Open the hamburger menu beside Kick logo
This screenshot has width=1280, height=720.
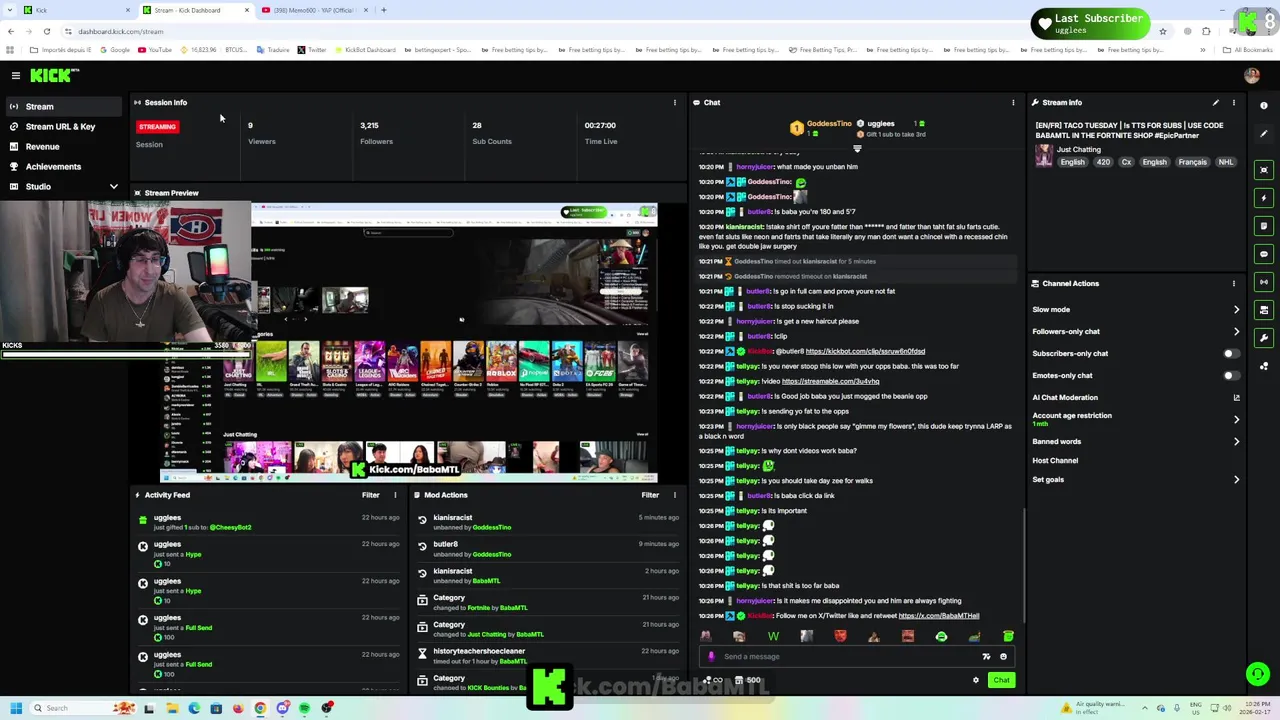[15, 75]
